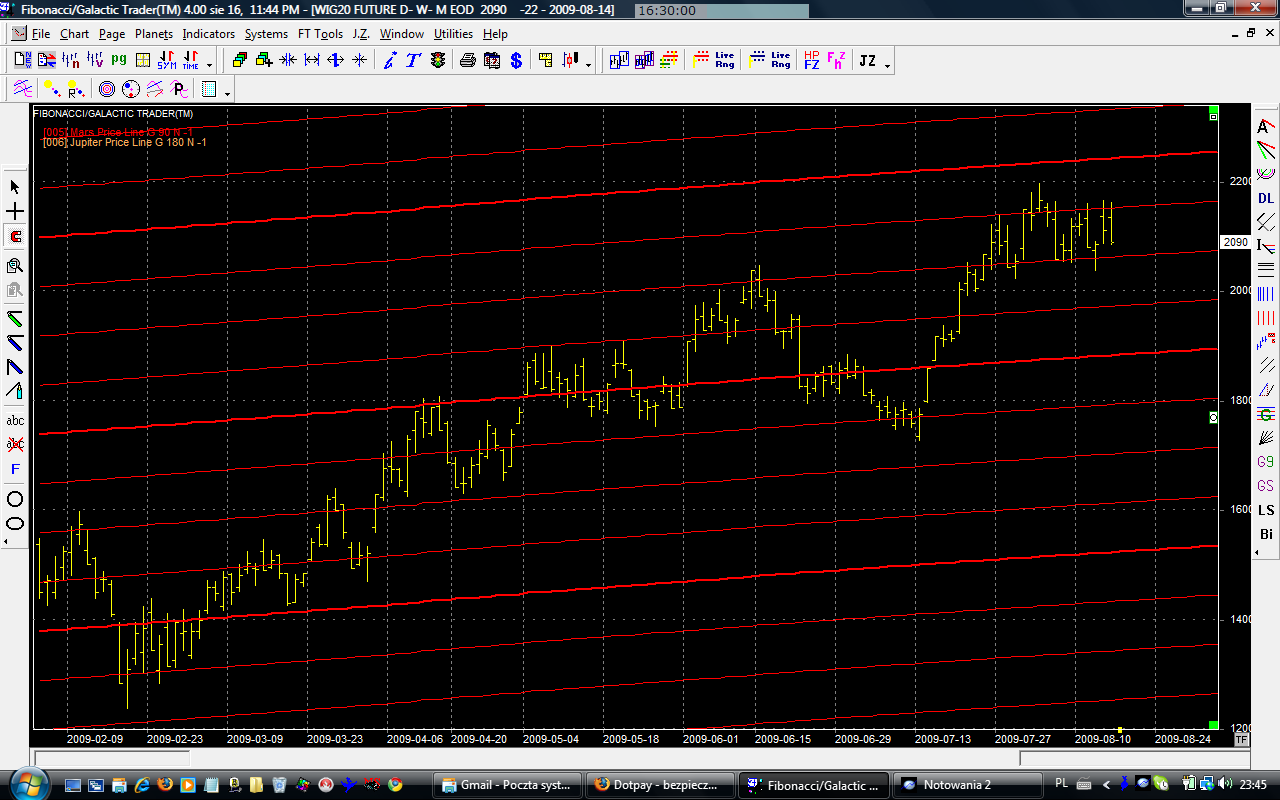Select the circle drawing tool
This screenshot has width=1280, height=800.
click(x=15, y=499)
